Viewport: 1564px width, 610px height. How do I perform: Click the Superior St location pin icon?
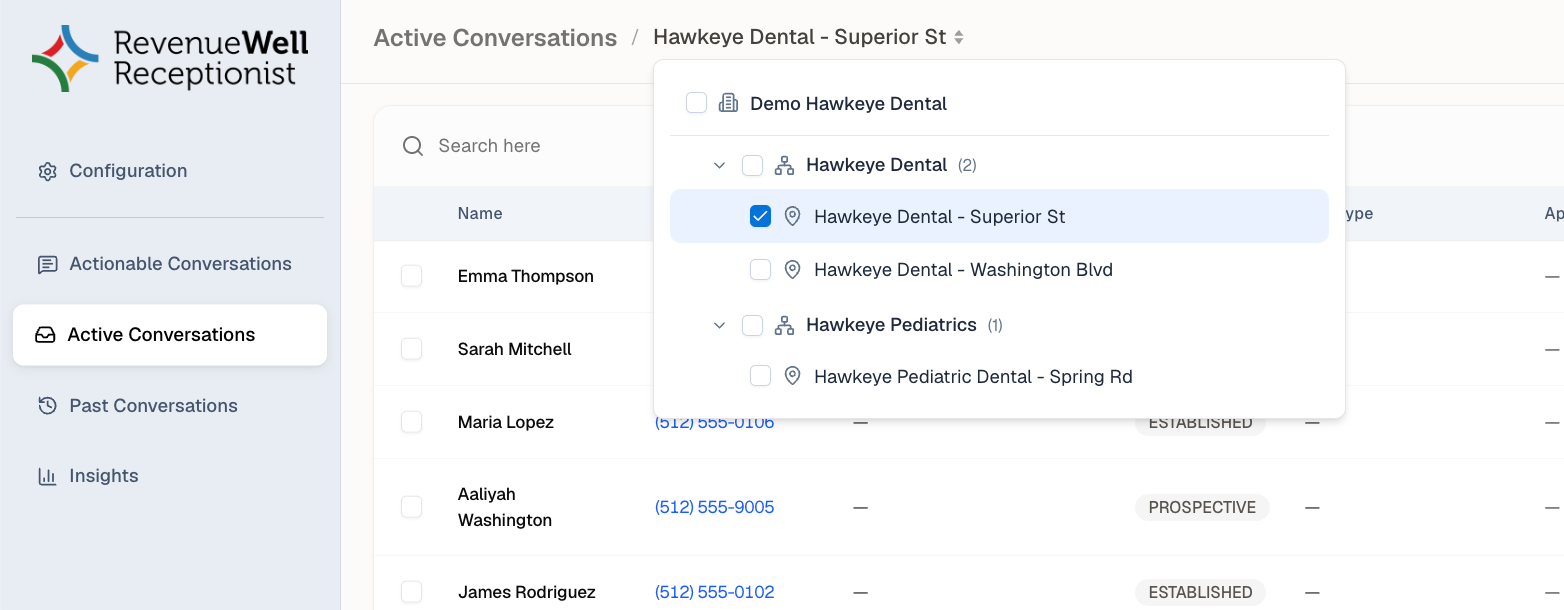(792, 216)
